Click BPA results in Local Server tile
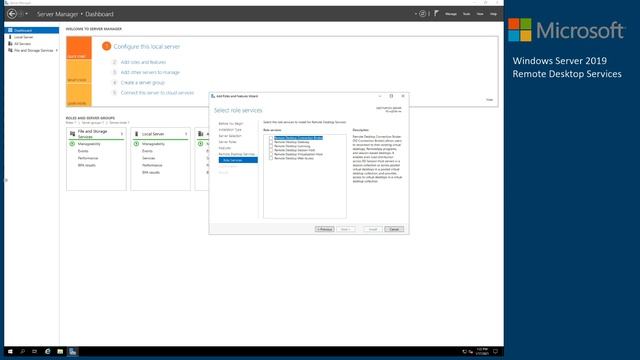The width and height of the screenshot is (640, 360). pos(151,173)
